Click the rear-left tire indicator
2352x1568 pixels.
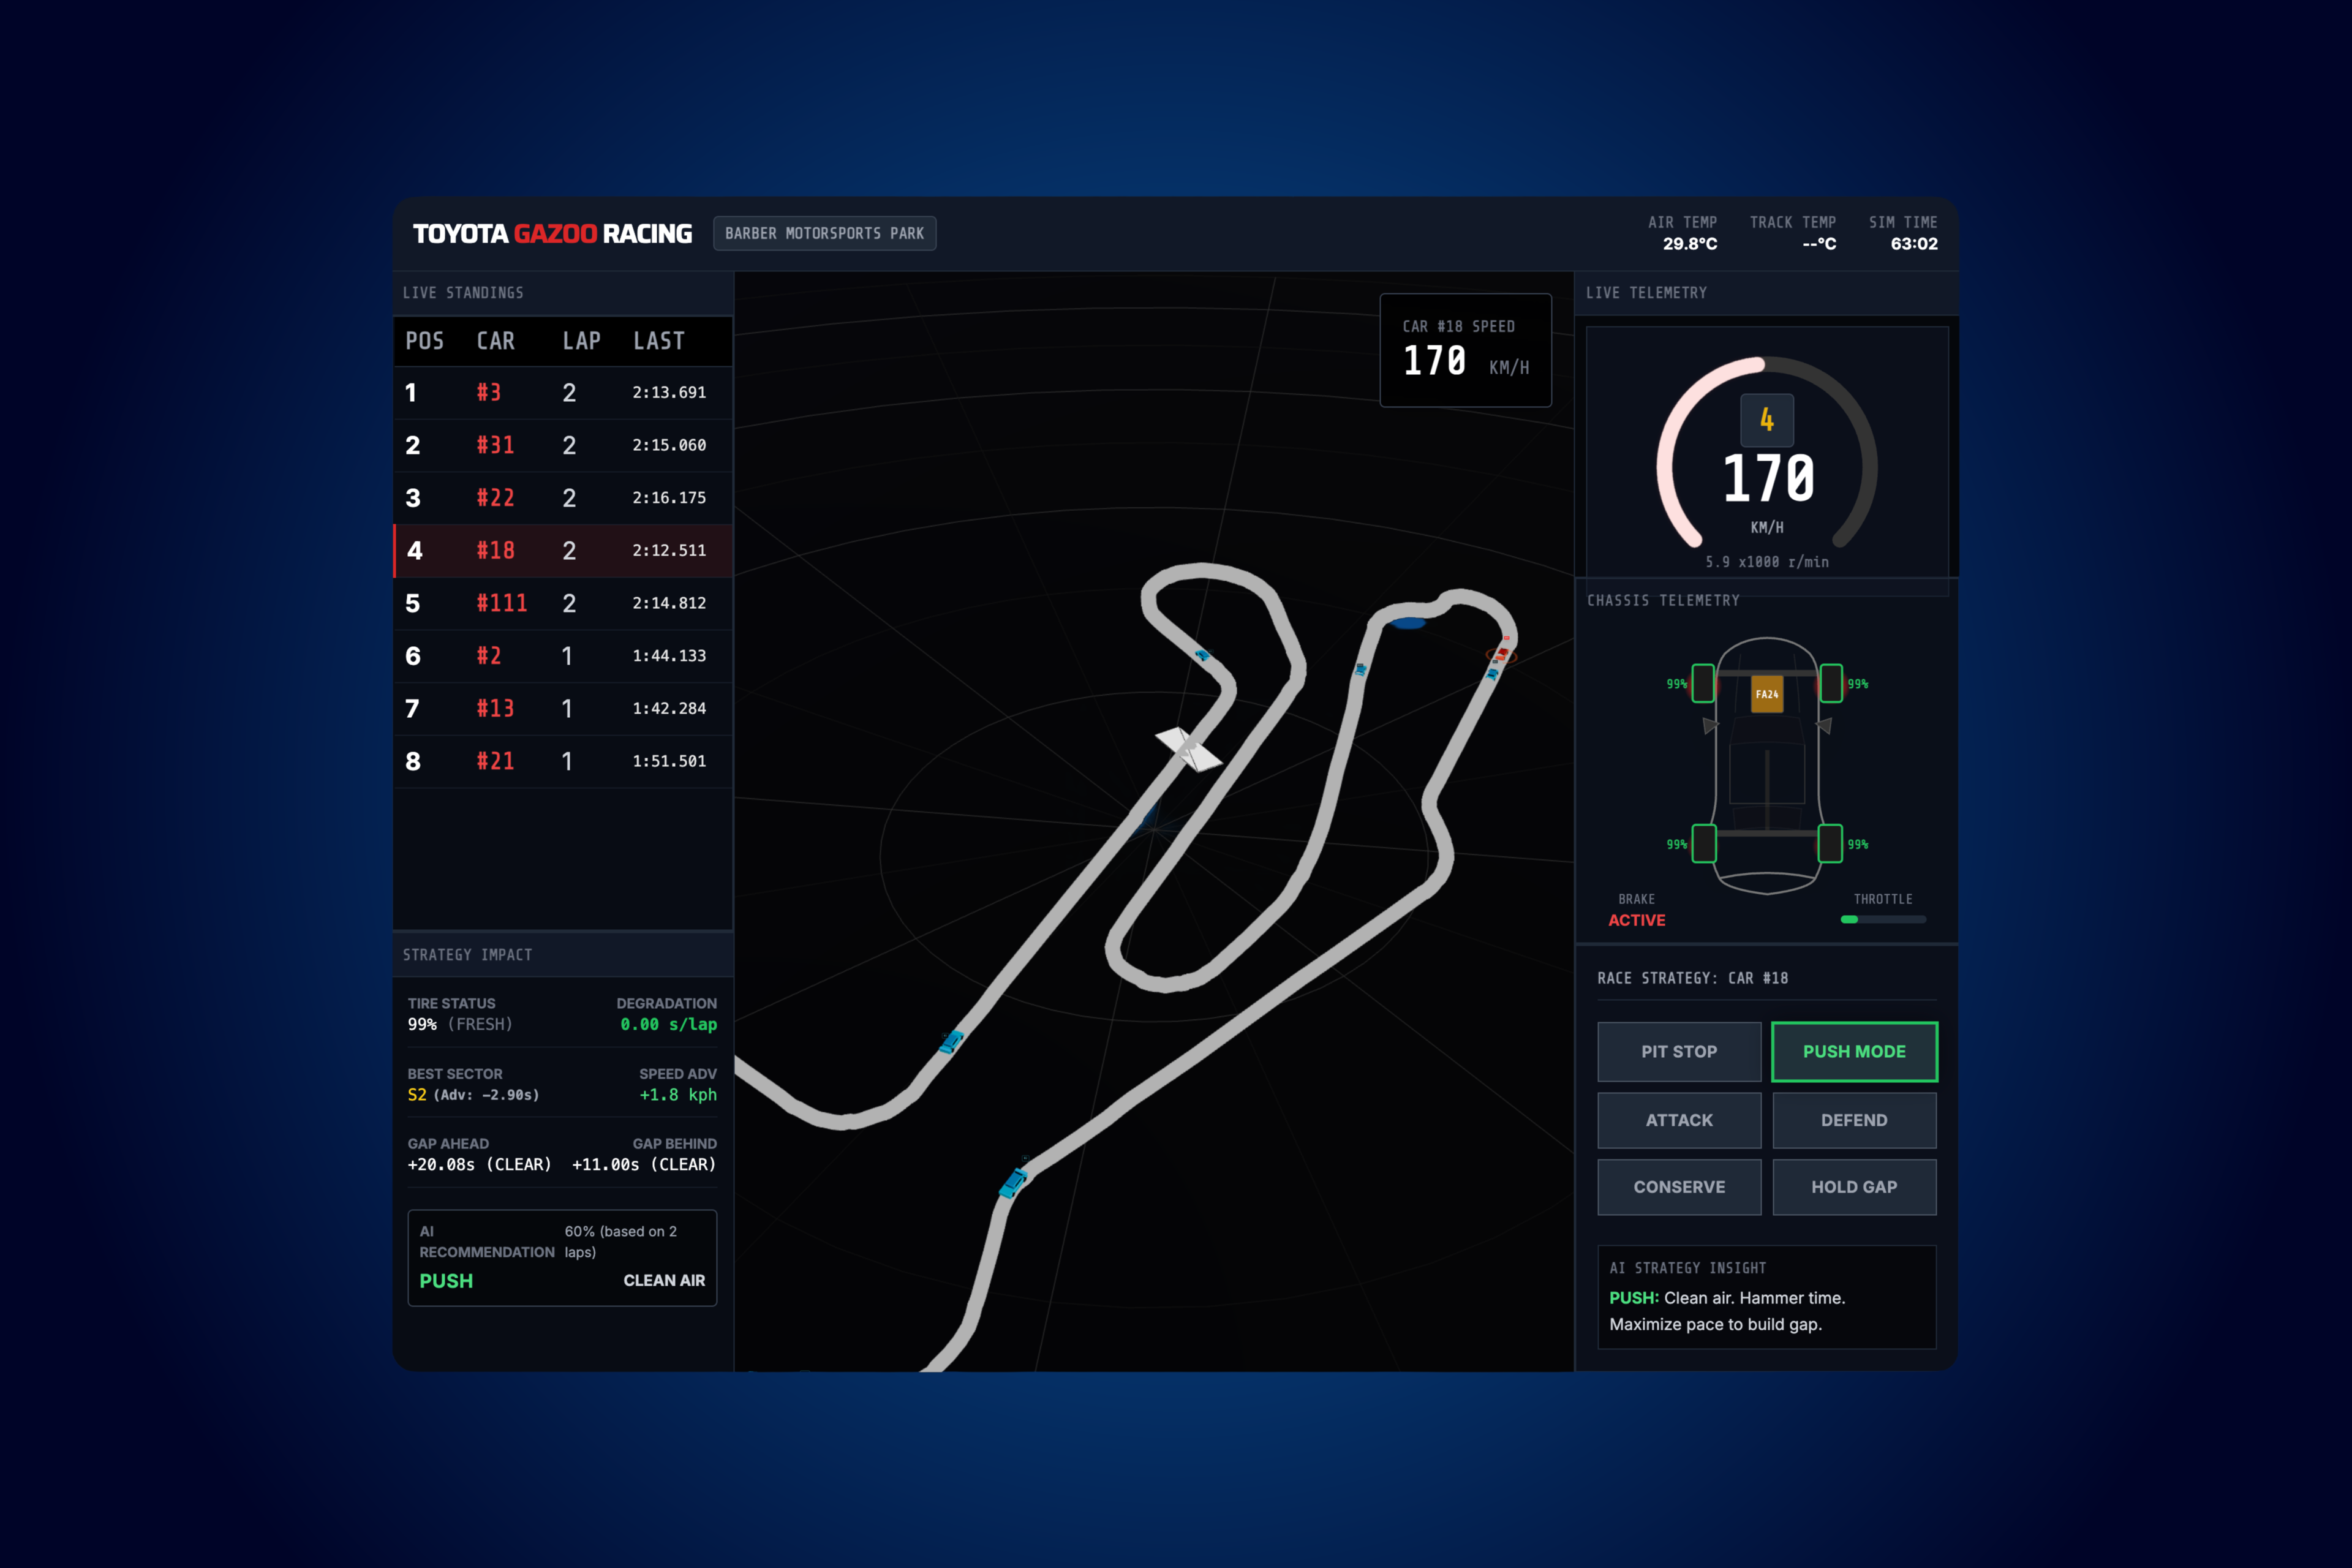1703,843
